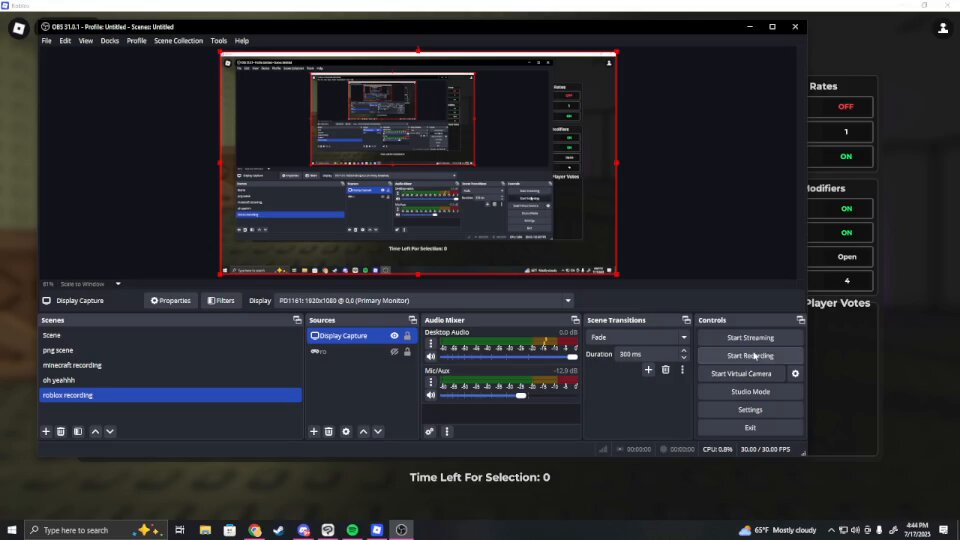This screenshot has height=540, width=960.
Task: Pop out the Audio Mixer dock icon
Action: pos(575,320)
